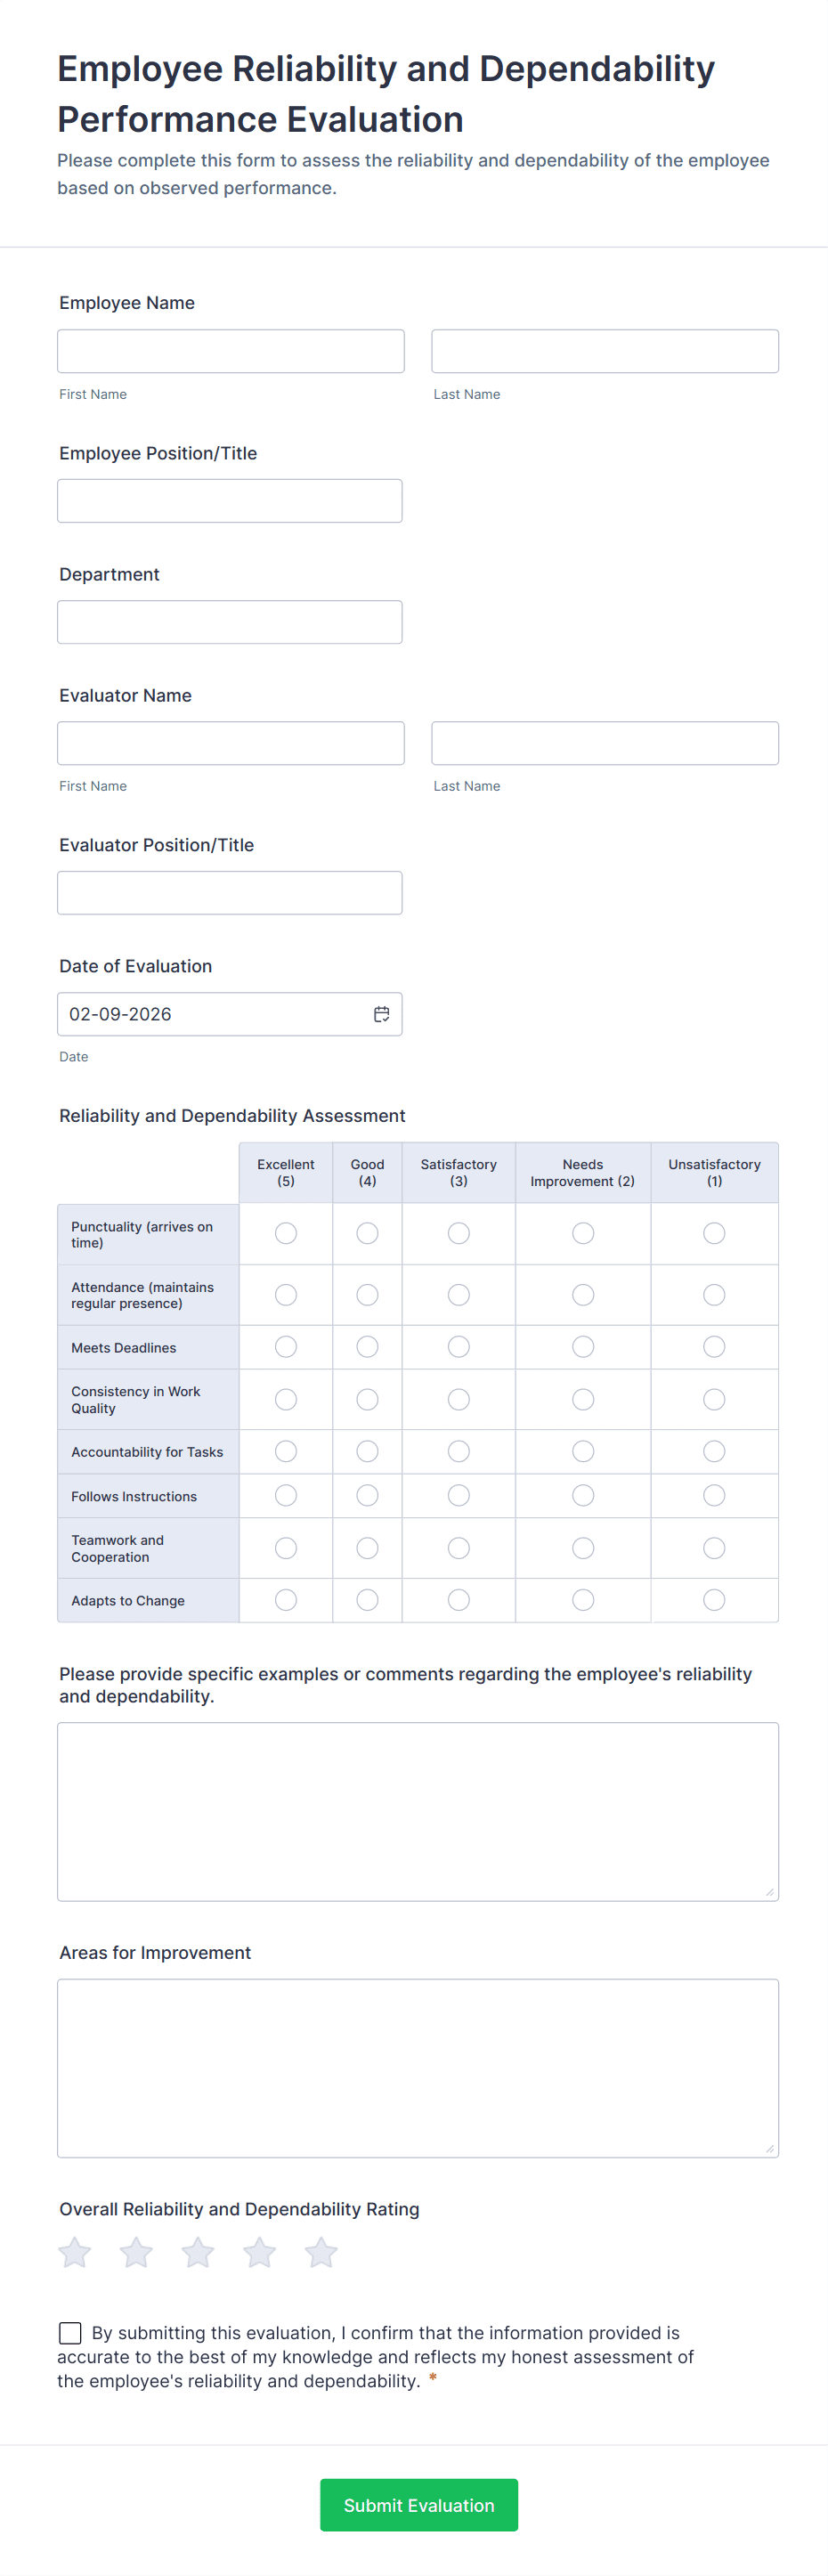
Task: Click the Evaluator Last Name field
Action: [x=605, y=743]
